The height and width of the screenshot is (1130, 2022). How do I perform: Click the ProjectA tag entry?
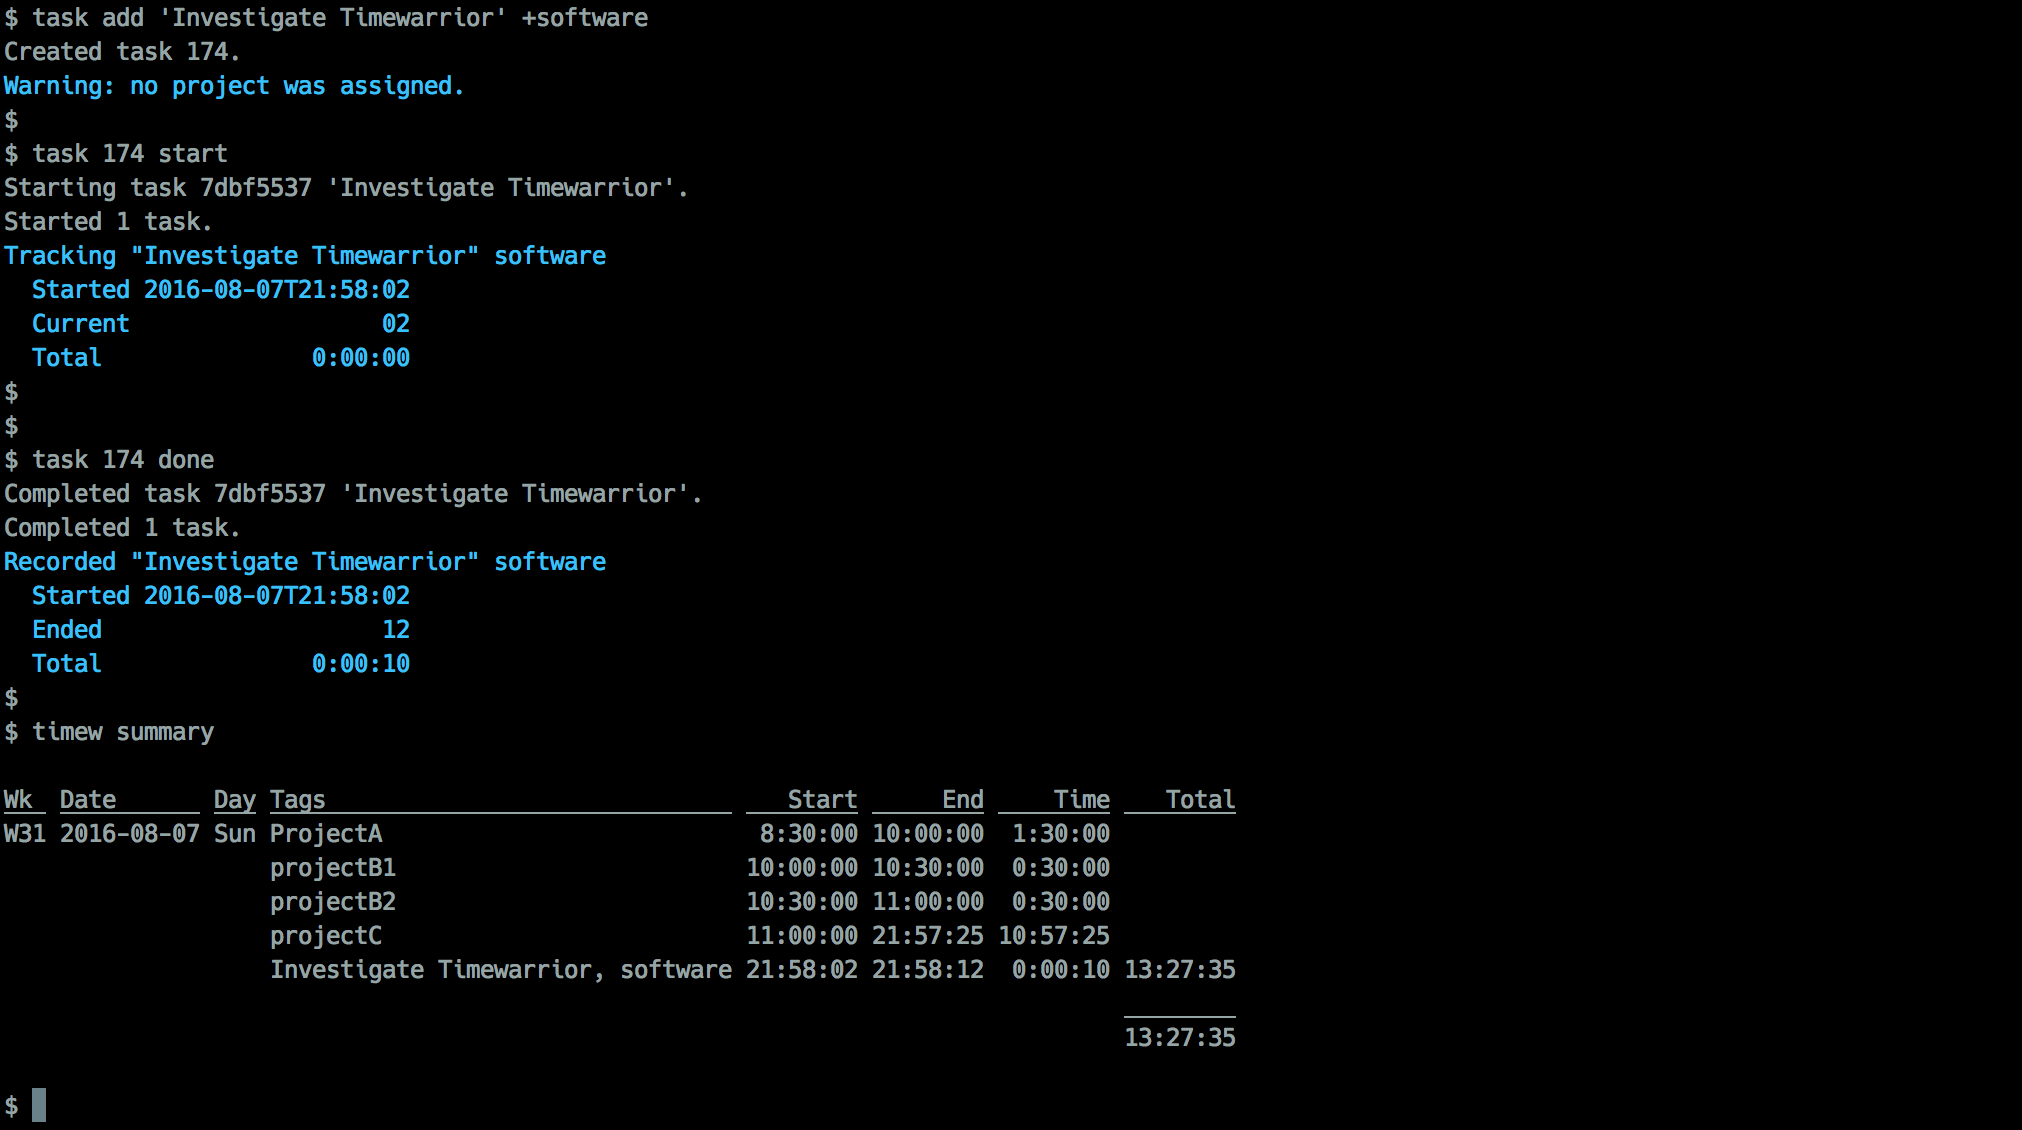(326, 834)
